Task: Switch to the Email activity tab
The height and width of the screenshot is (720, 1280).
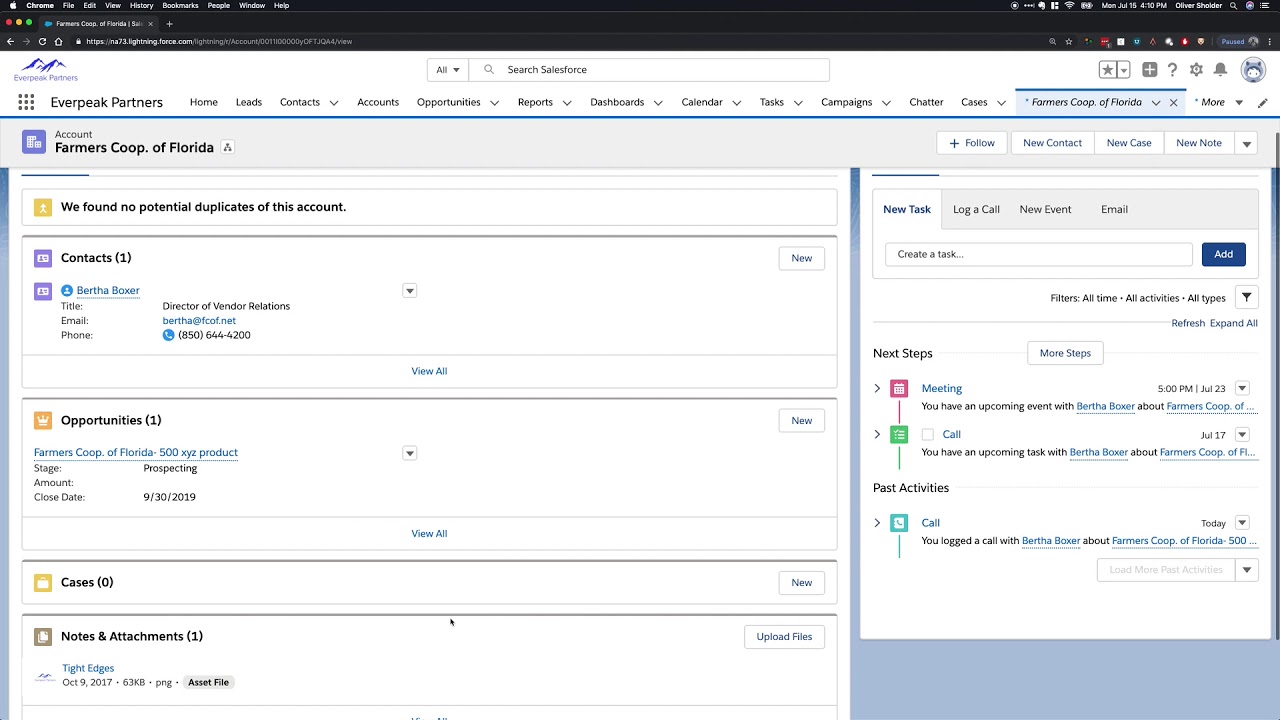Action: click(x=1114, y=209)
